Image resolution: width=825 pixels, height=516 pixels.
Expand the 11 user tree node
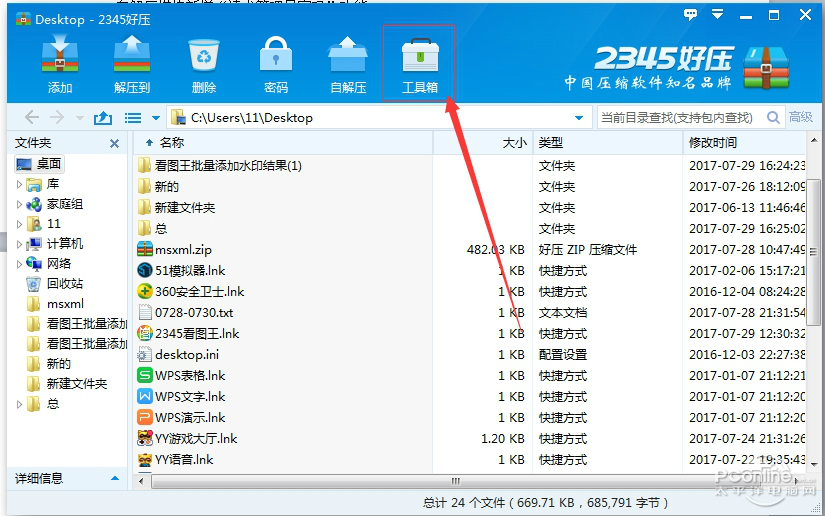tap(19, 224)
